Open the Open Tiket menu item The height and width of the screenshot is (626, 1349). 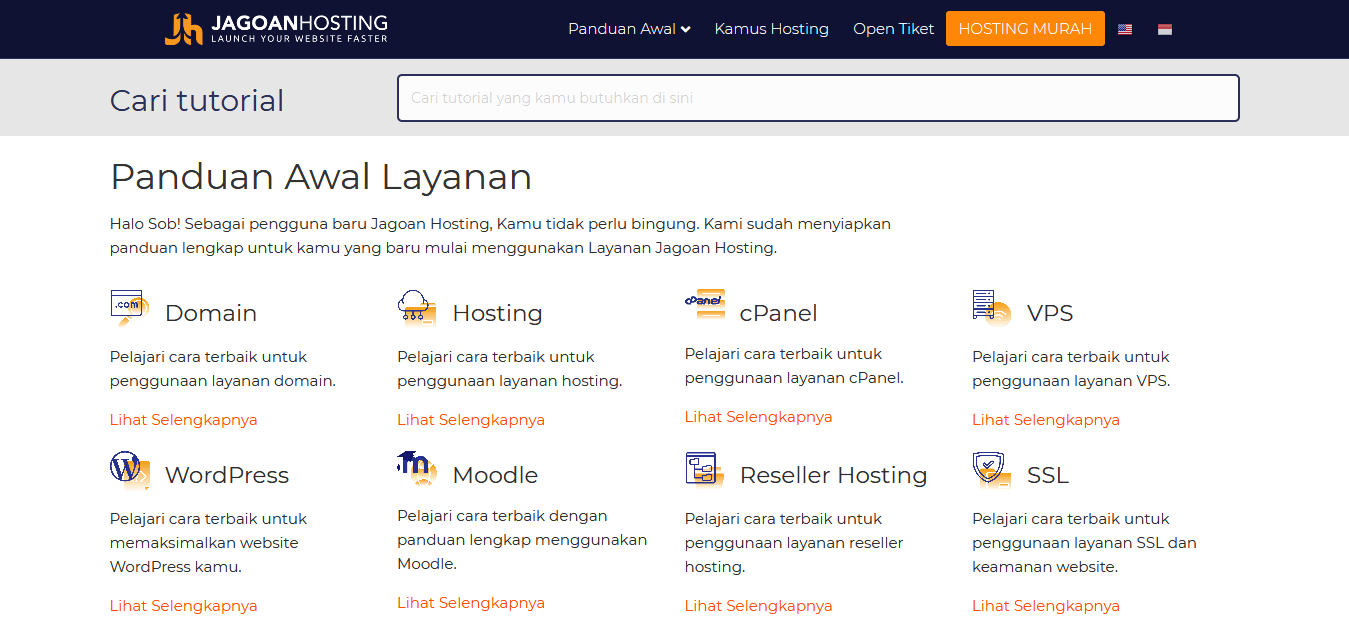[893, 29]
